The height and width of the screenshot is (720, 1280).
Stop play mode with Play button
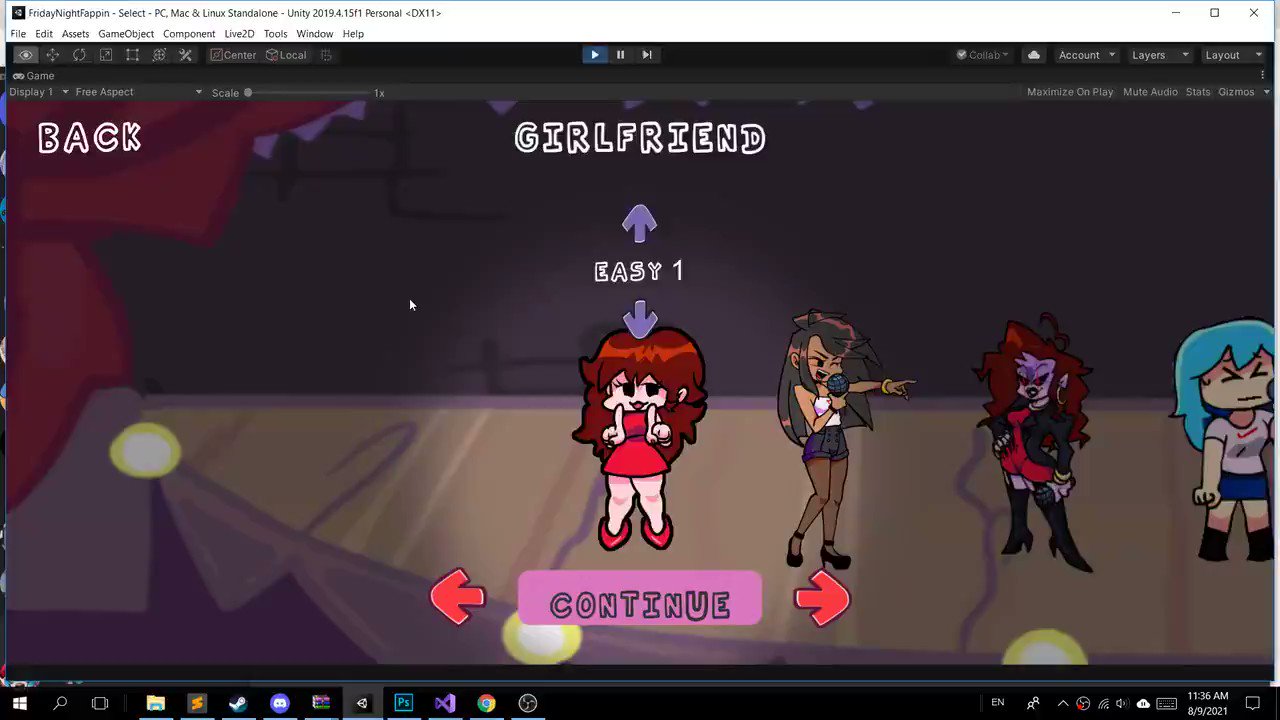[594, 55]
